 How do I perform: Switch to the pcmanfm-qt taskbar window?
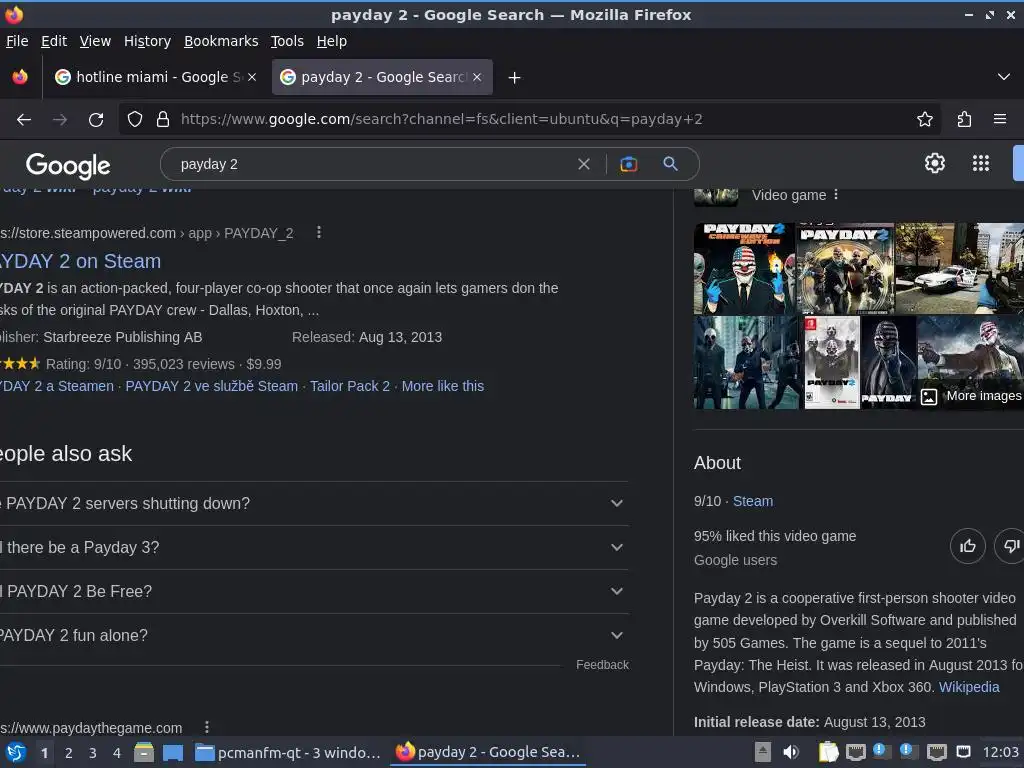pyautogui.click(x=288, y=752)
